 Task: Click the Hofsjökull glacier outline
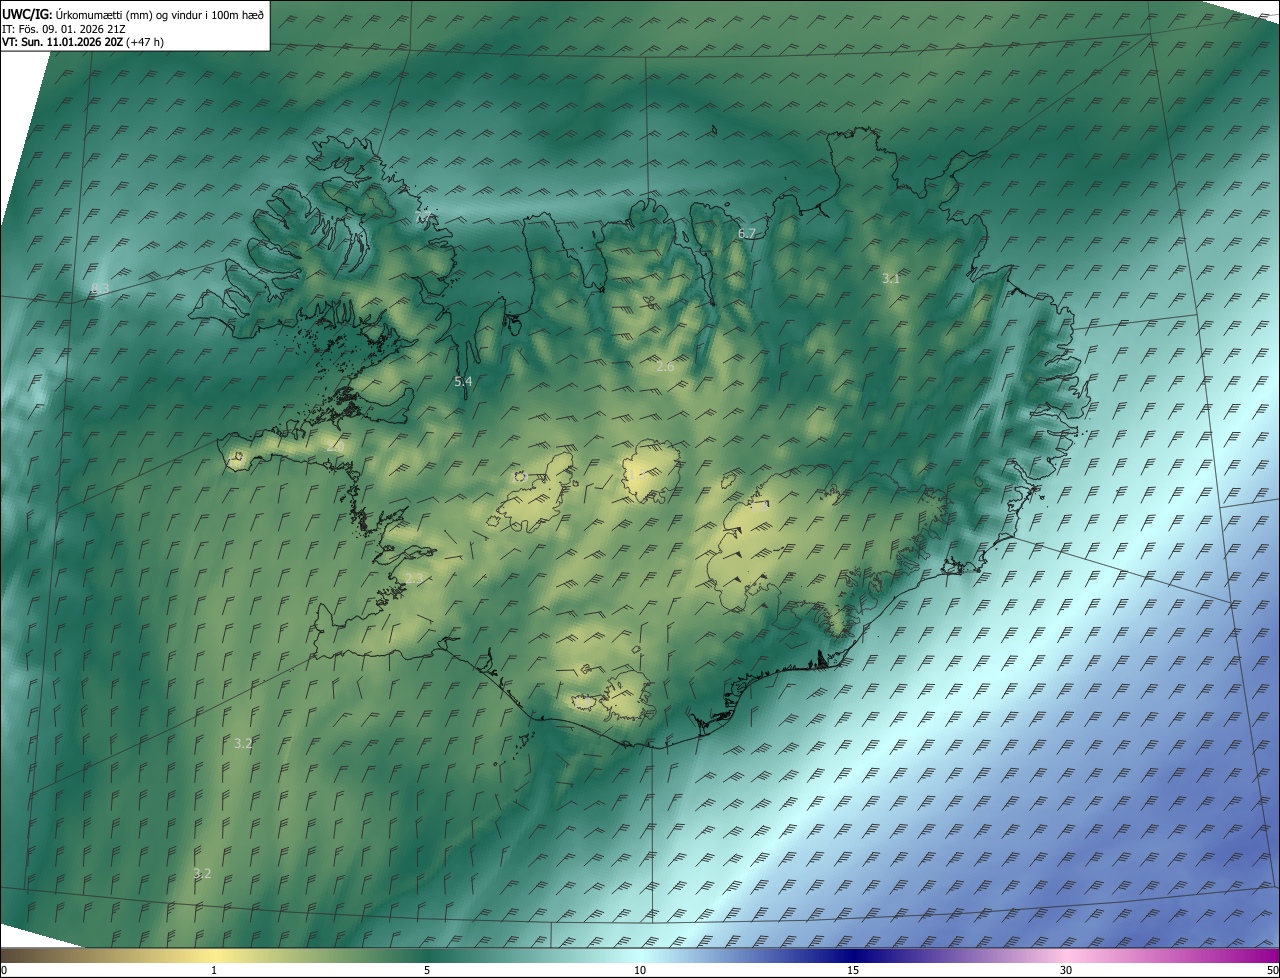651,471
